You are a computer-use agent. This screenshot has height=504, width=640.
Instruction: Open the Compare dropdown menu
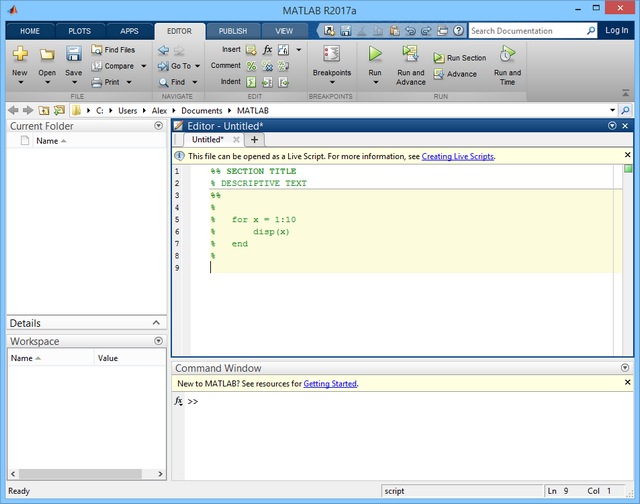(x=143, y=66)
